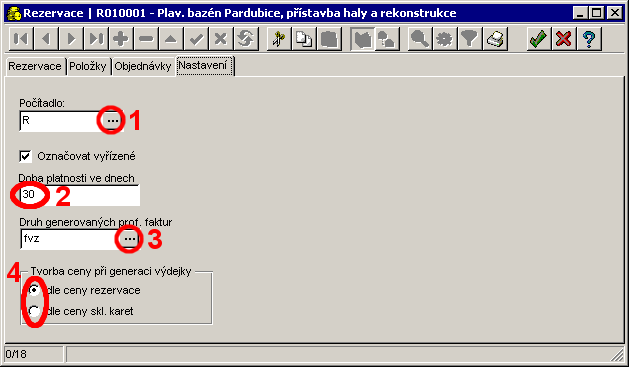Image resolution: width=629 pixels, height=367 pixels.
Task: Refresh data with circular arrows icon
Action: (246, 39)
